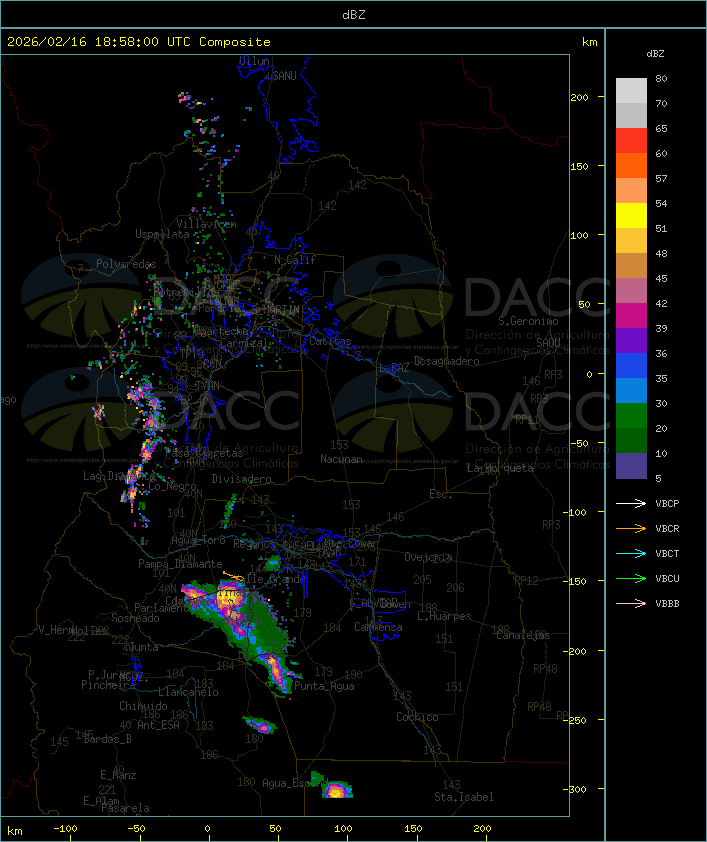707x842 pixels.
Task: Click the legend value 5
Action: point(658,478)
